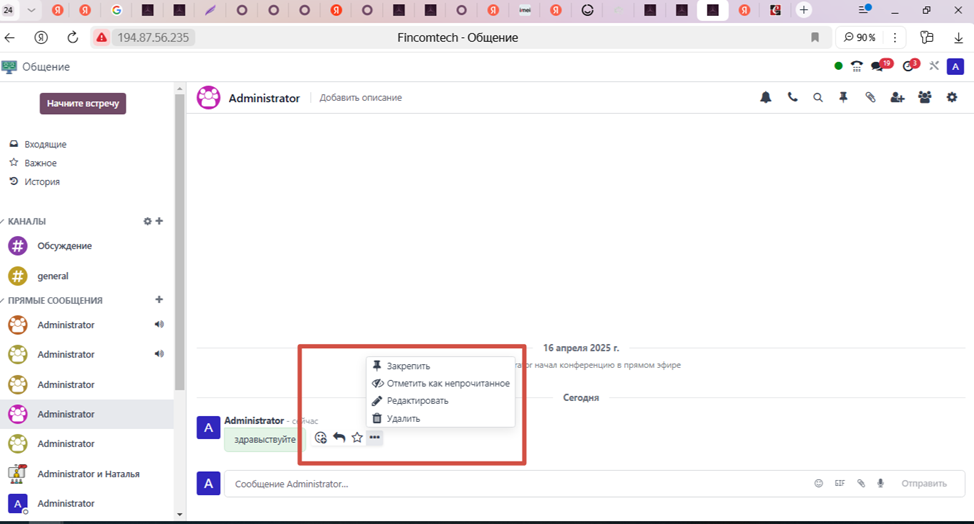Image resolution: width=974 pixels, height=524 pixels.
Task: Show pinned messages via header pin icon
Action: click(844, 98)
